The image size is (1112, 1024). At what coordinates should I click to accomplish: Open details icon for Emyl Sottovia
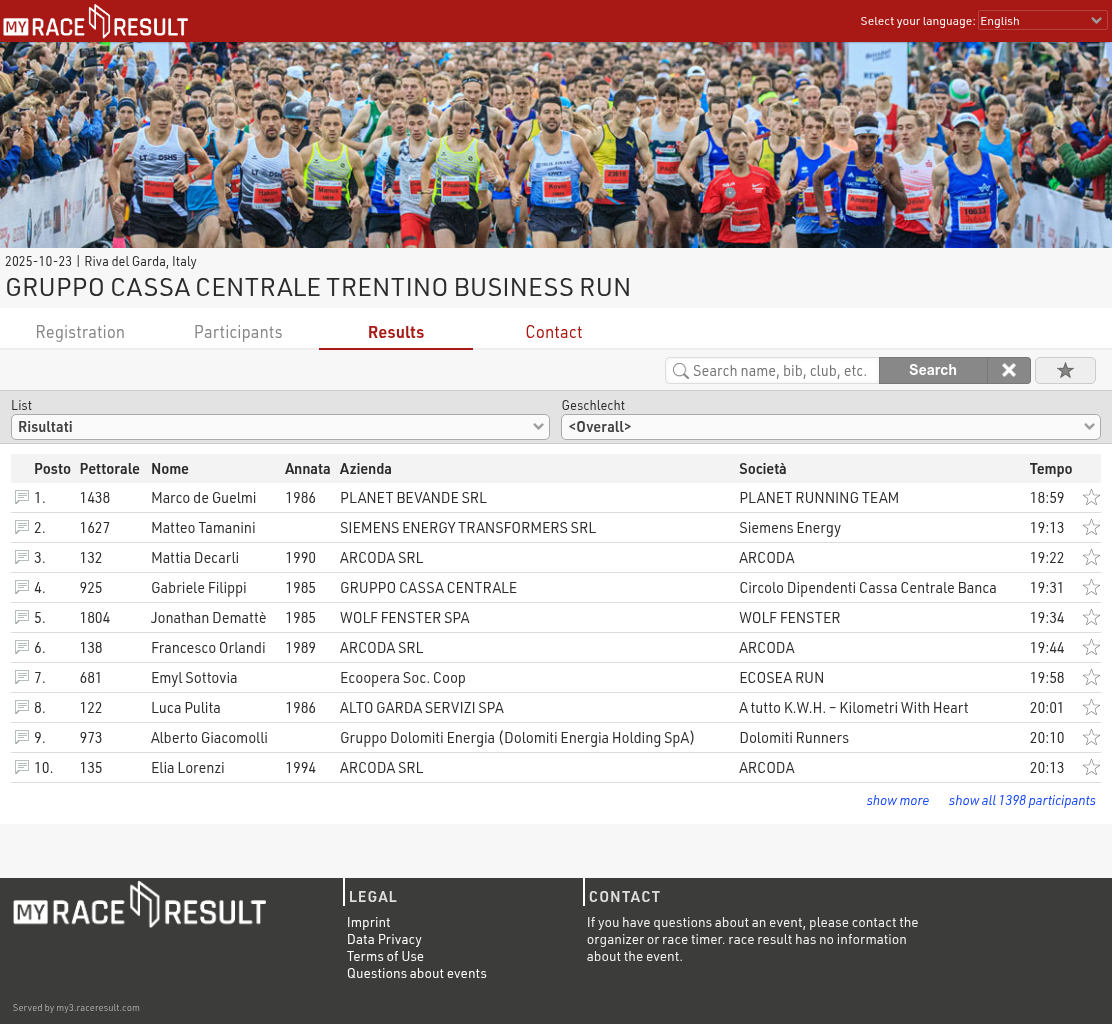22,677
